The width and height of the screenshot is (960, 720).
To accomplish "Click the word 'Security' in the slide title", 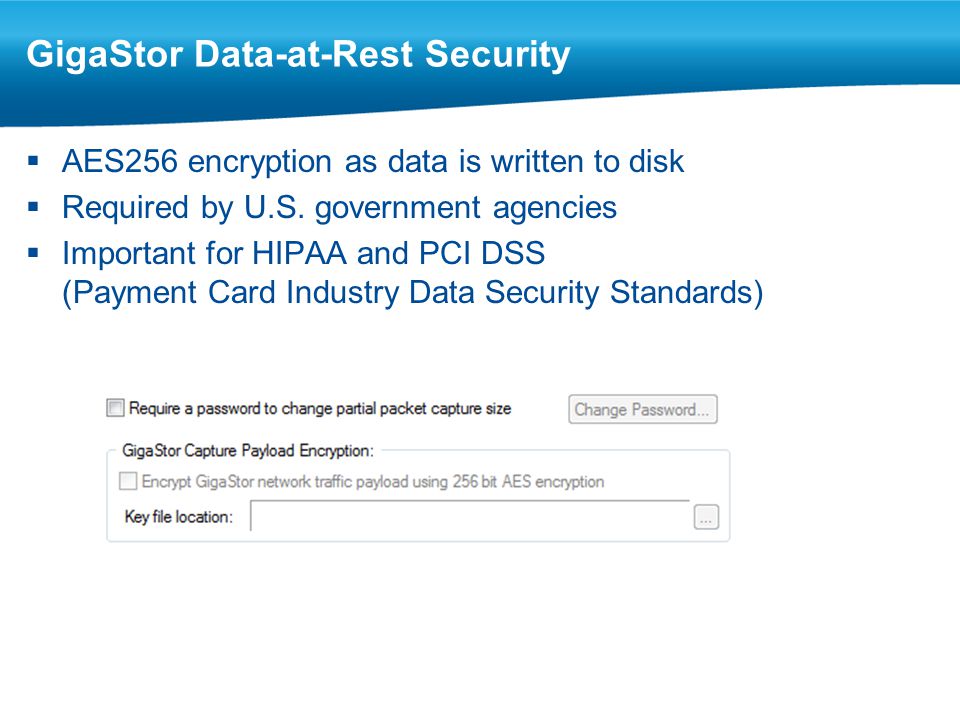I will [498, 55].
